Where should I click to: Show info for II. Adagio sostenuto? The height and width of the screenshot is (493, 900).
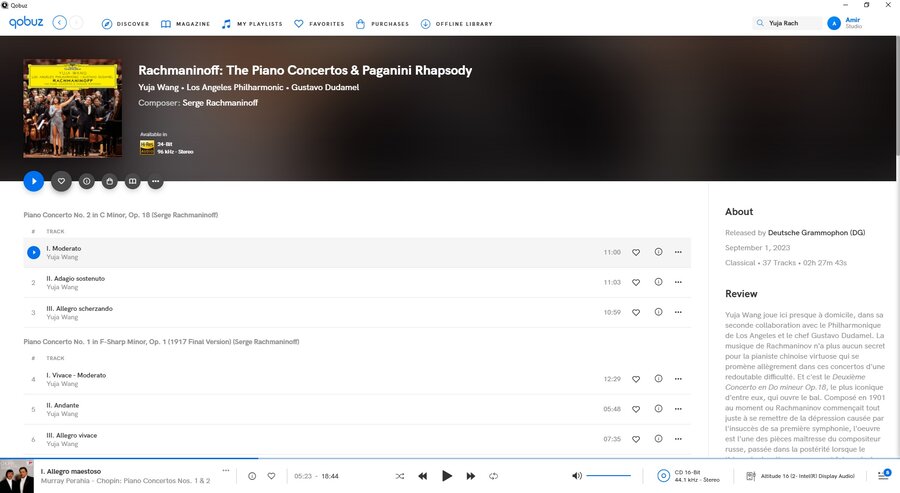click(x=658, y=282)
